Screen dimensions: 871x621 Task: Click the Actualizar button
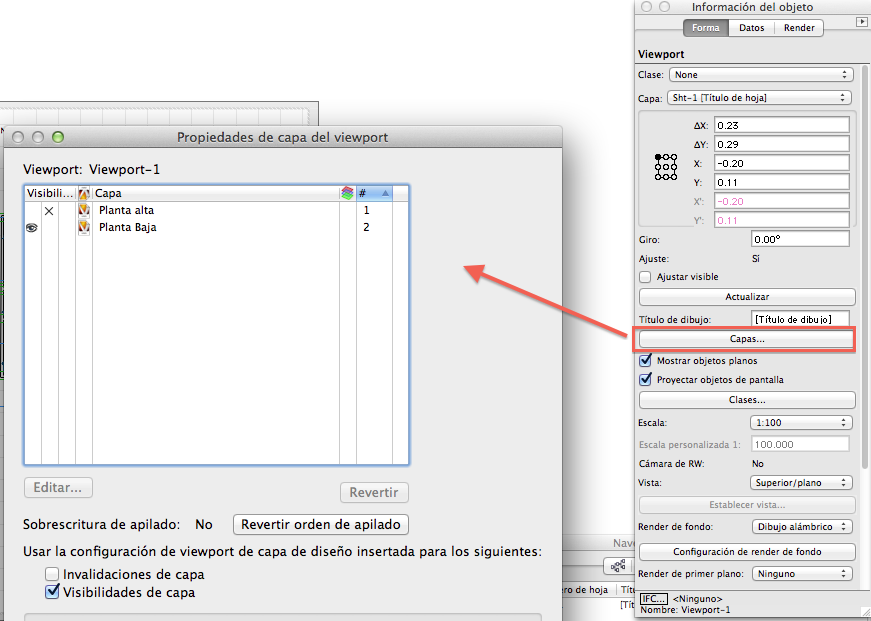(747, 297)
